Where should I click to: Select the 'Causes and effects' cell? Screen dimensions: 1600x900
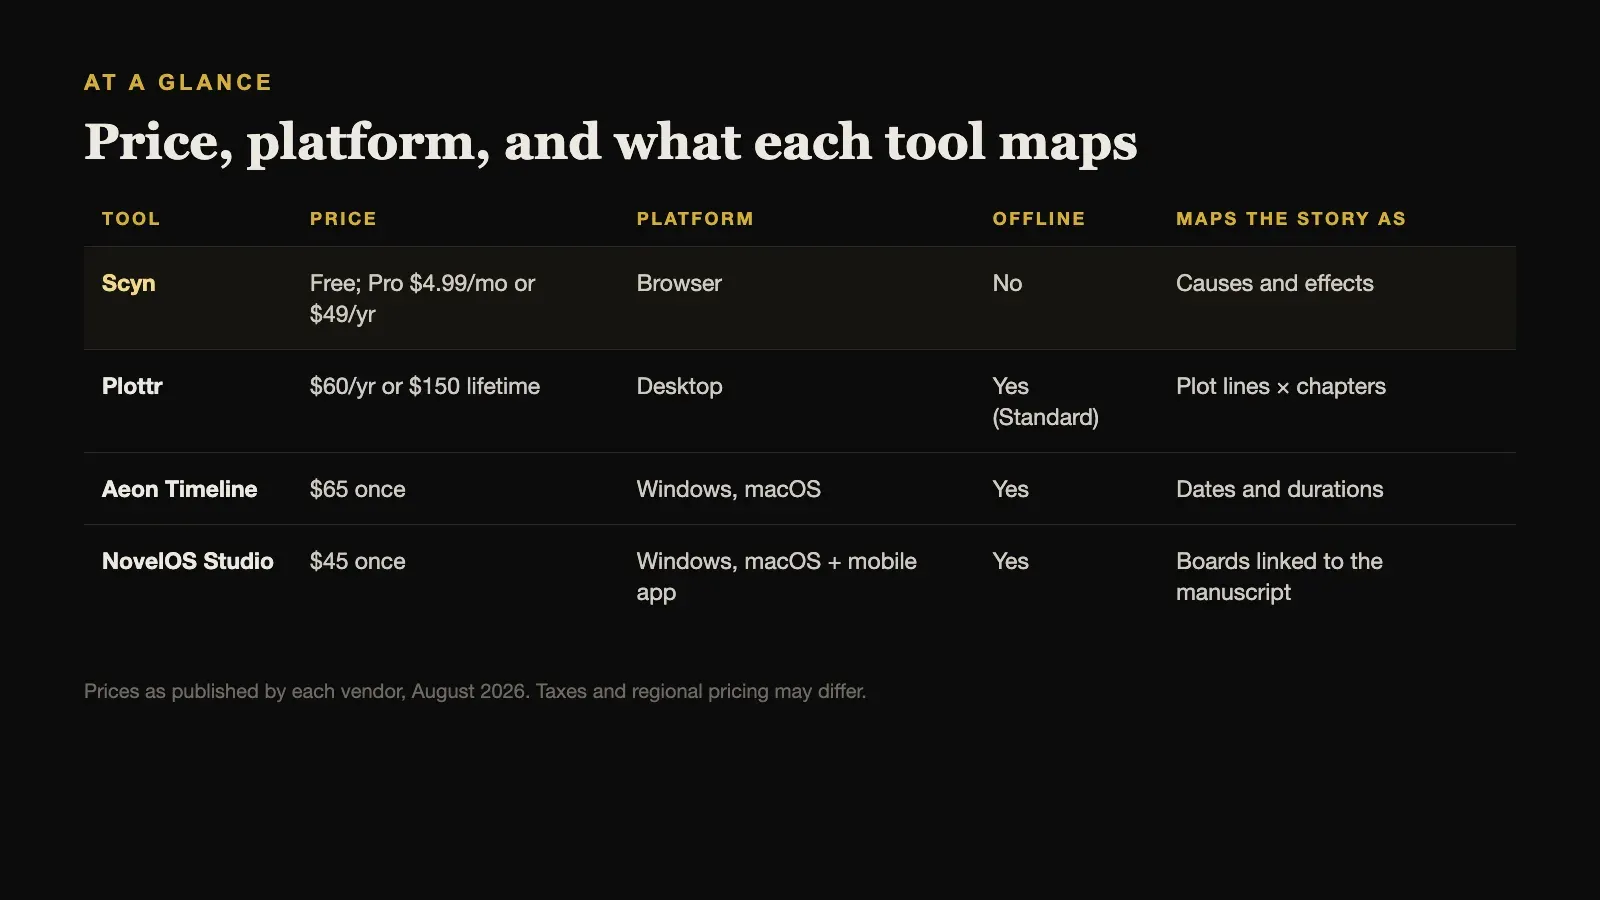[x=1275, y=283]
